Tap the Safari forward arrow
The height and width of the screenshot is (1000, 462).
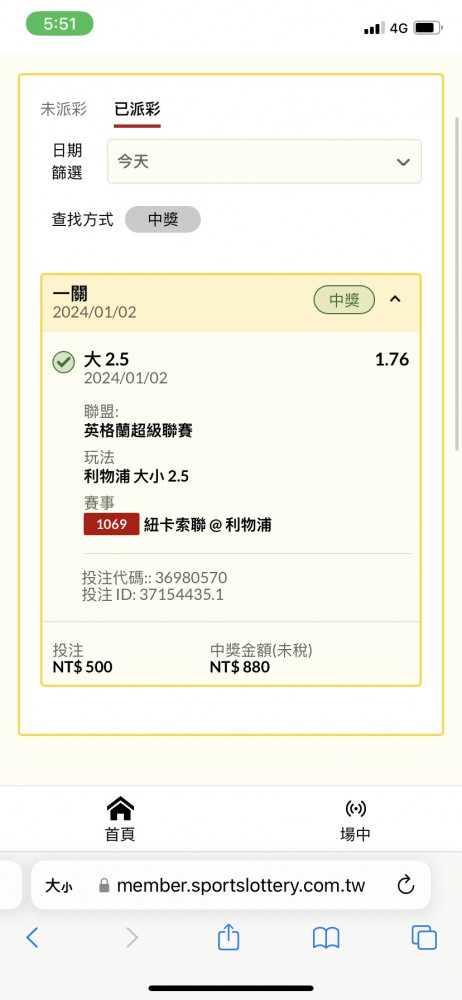[131, 938]
